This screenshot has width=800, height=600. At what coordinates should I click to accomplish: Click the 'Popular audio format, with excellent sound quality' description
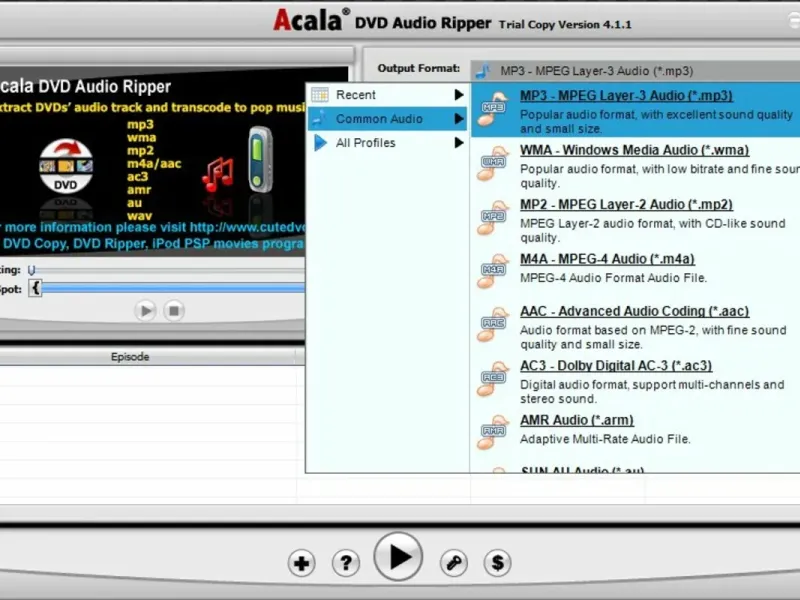[656, 121]
